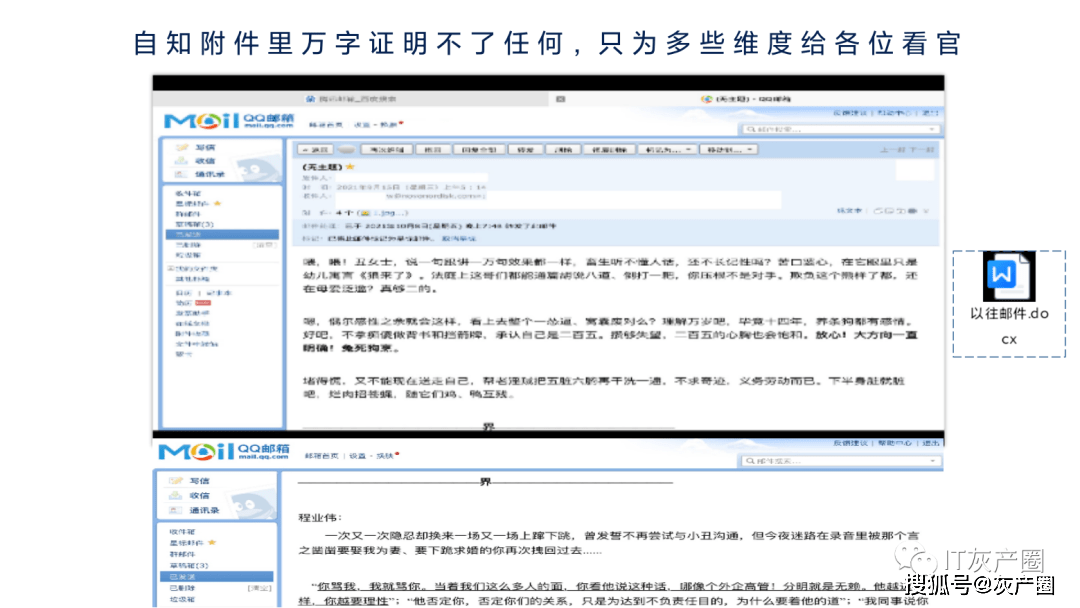
Task: Click the QQ邮箱 Mail logo in upper screenshot
Action: (229, 121)
